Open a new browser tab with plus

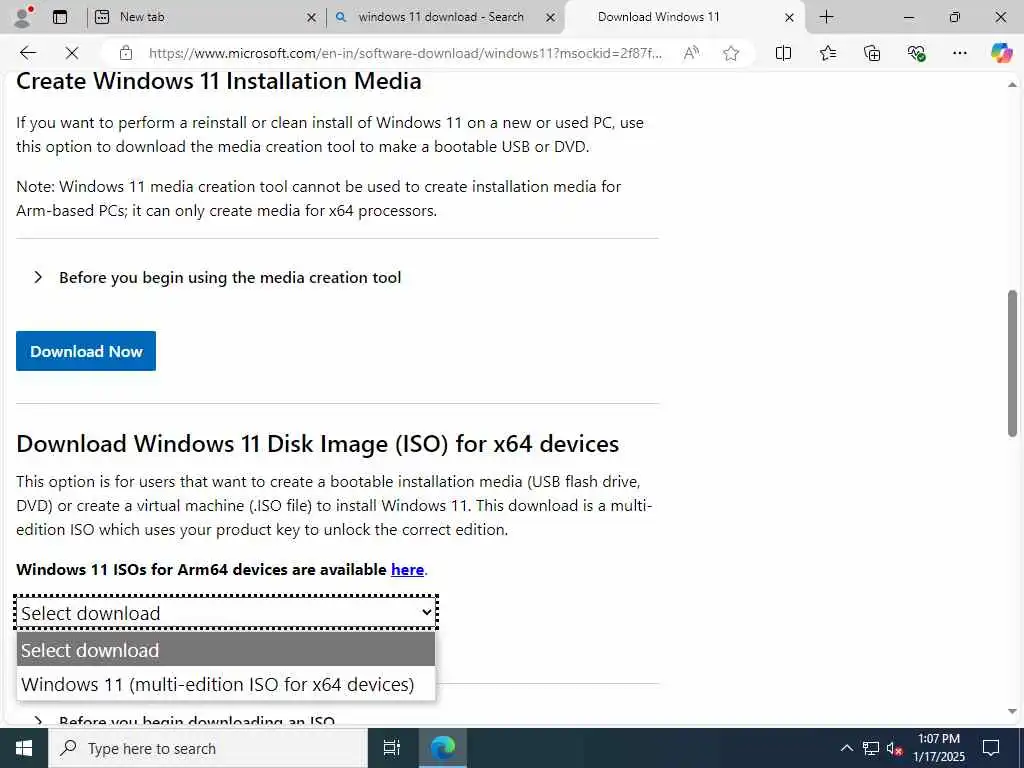(826, 17)
